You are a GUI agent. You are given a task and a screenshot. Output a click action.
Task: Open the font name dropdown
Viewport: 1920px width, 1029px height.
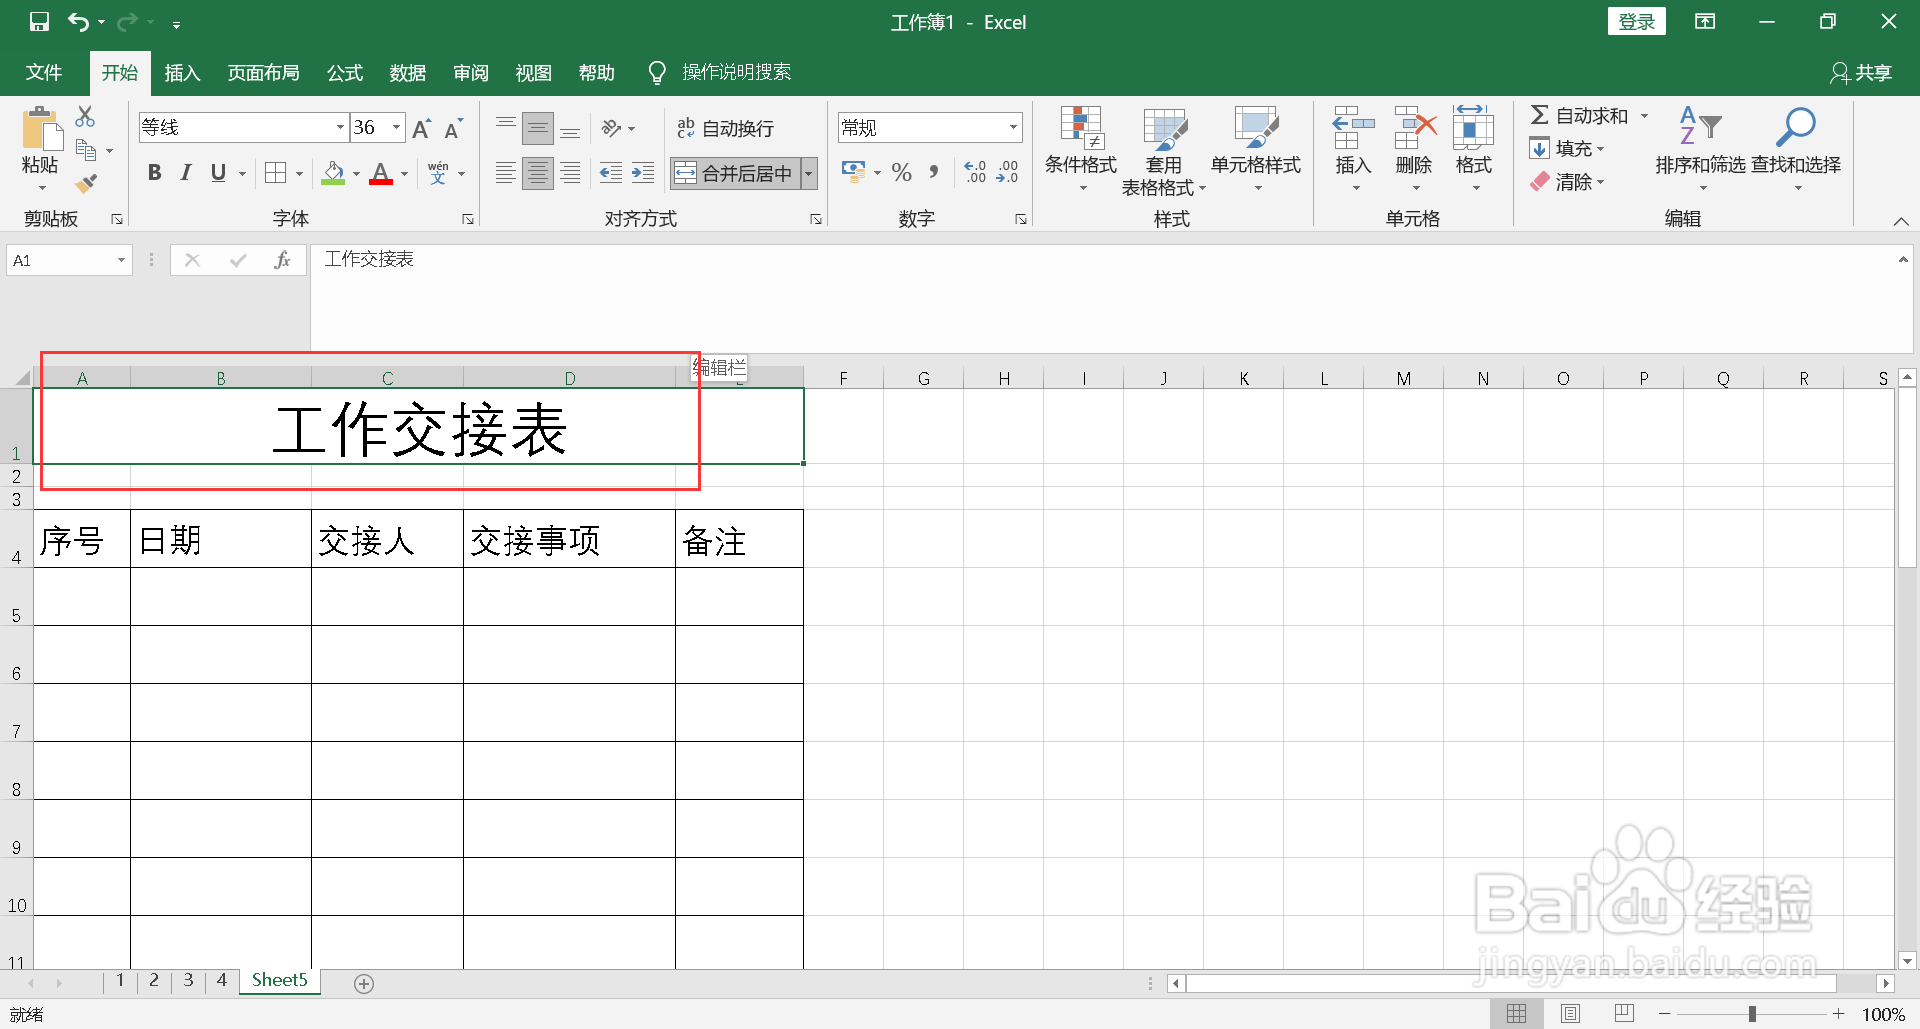point(339,128)
